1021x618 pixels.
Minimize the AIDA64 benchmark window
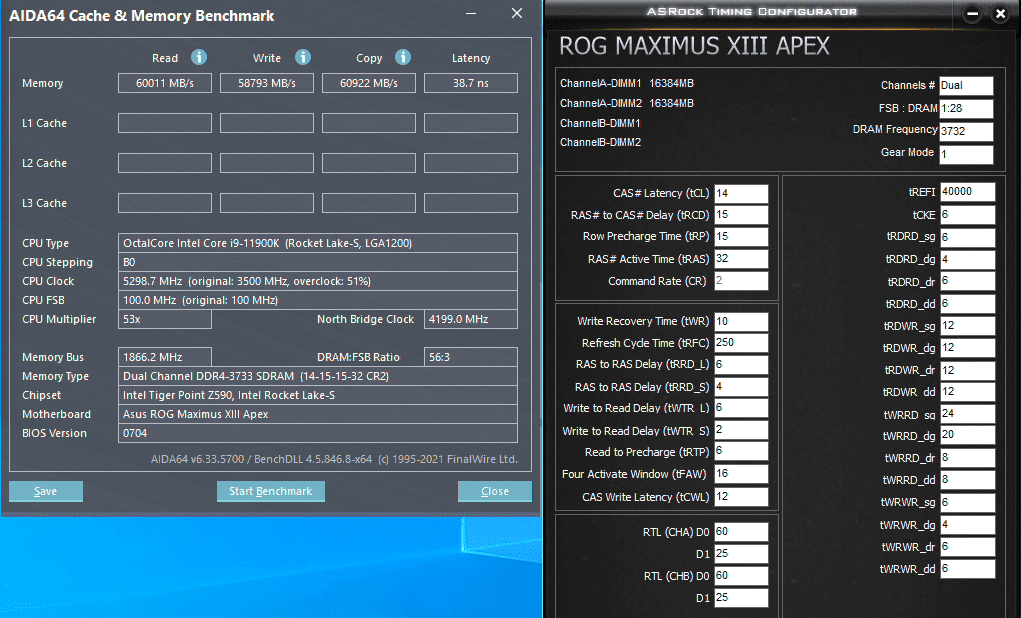(471, 14)
